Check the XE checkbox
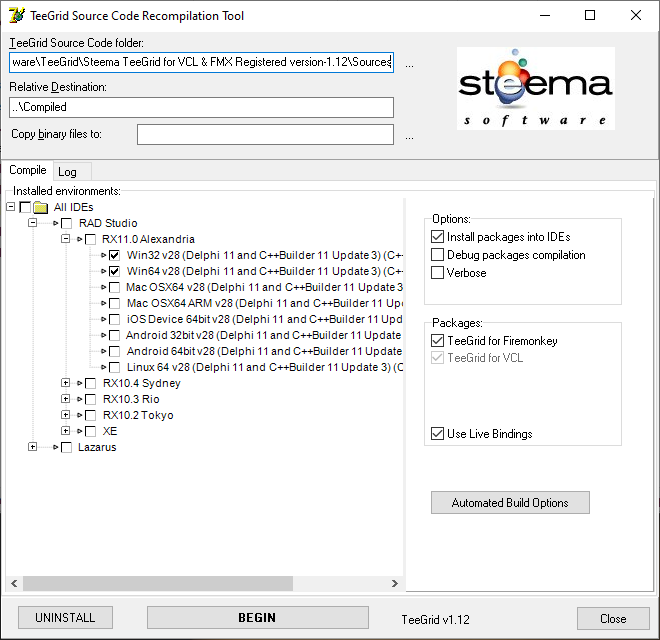This screenshot has height=640, width=660. [90, 431]
